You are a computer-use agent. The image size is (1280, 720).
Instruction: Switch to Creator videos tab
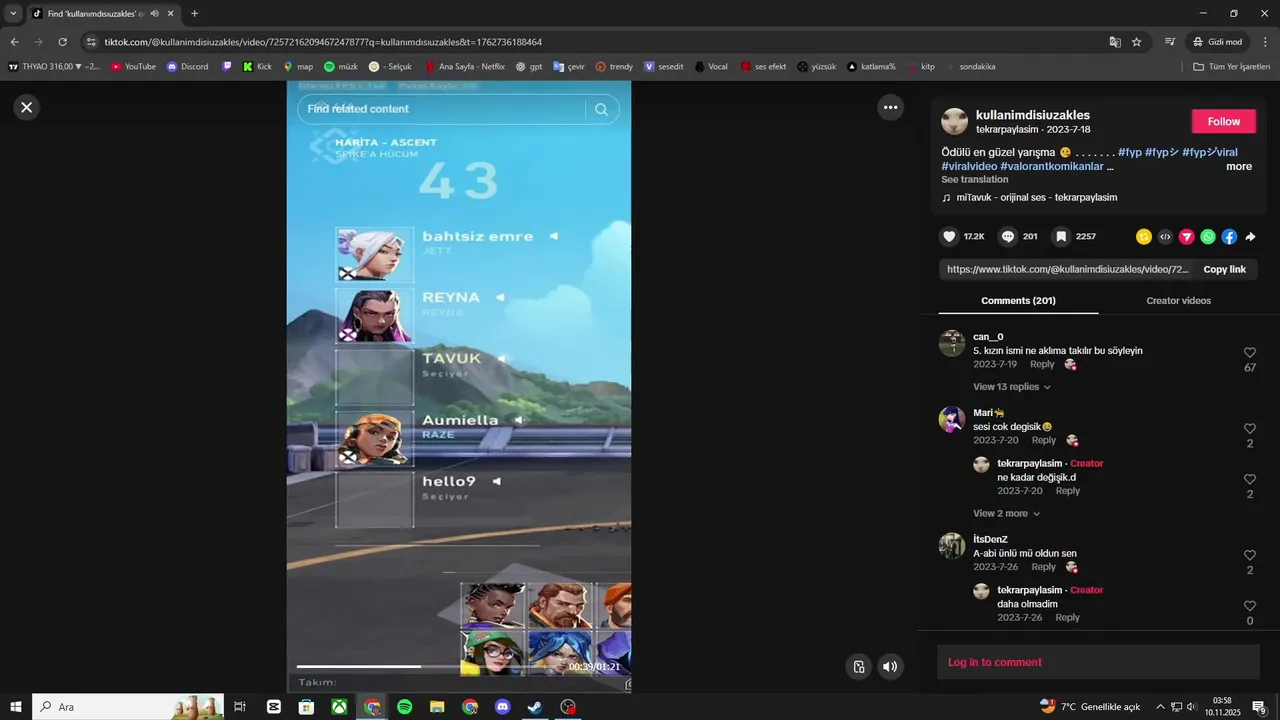click(x=1178, y=301)
